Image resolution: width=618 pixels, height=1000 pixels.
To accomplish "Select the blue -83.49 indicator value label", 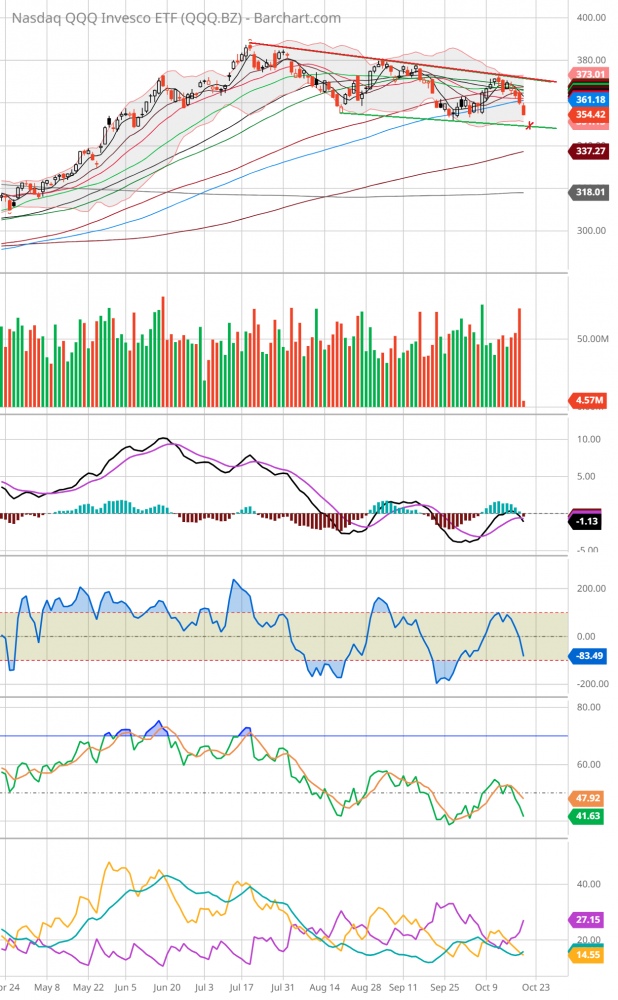I will coord(590,656).
